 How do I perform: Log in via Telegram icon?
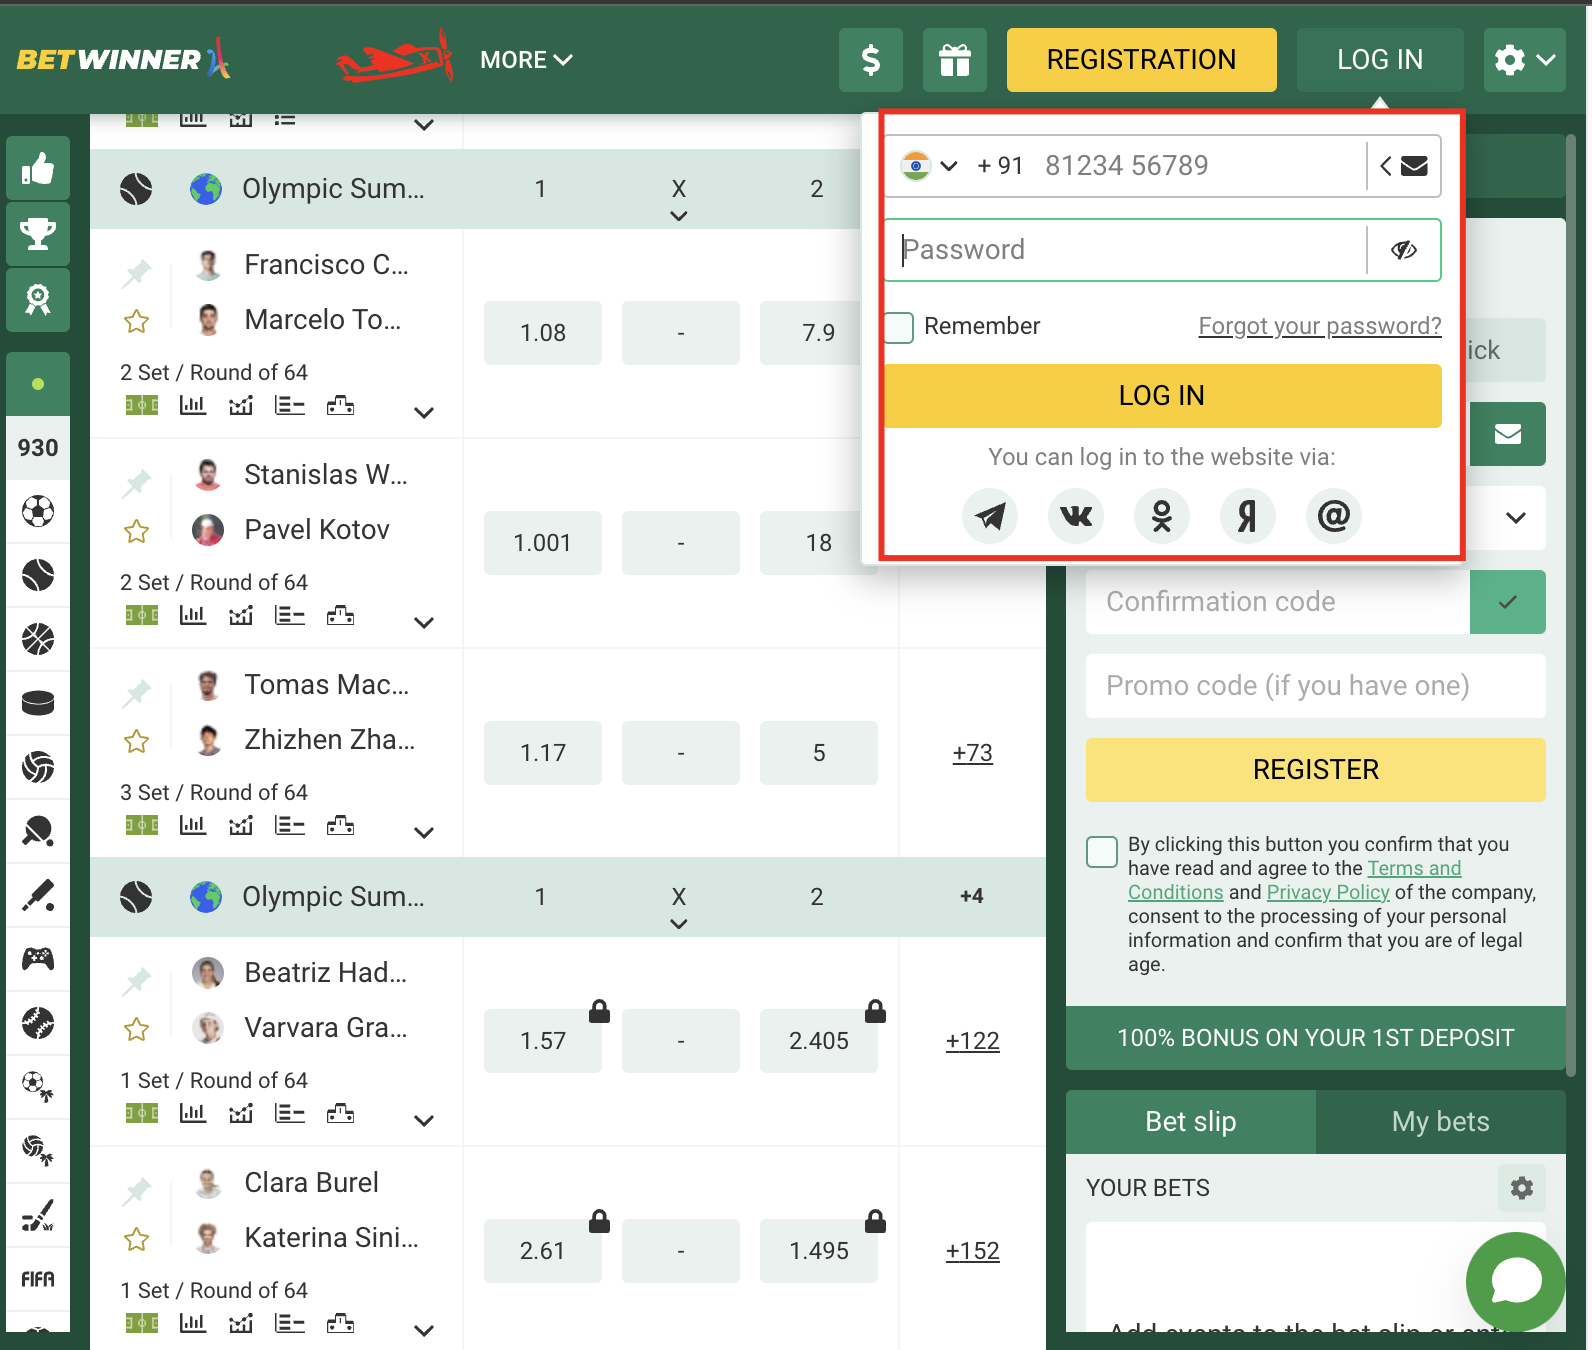[990, 516]
